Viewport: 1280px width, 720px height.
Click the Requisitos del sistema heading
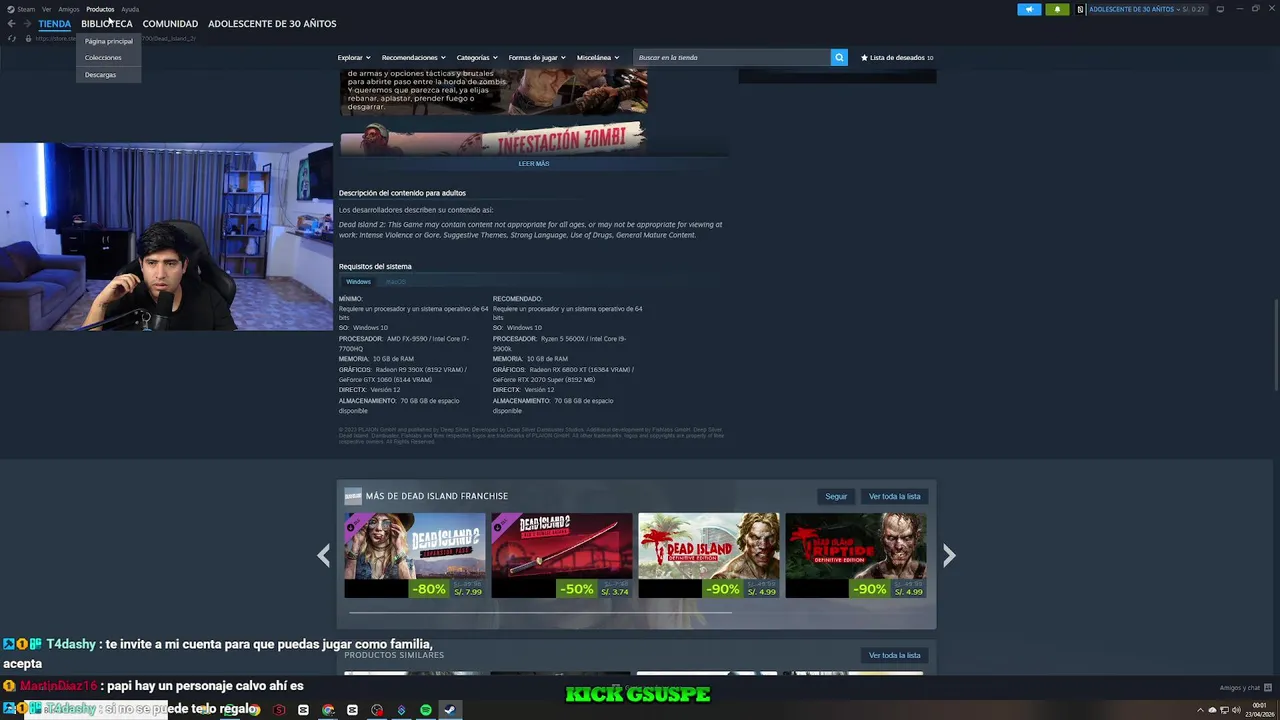point(375,266)
